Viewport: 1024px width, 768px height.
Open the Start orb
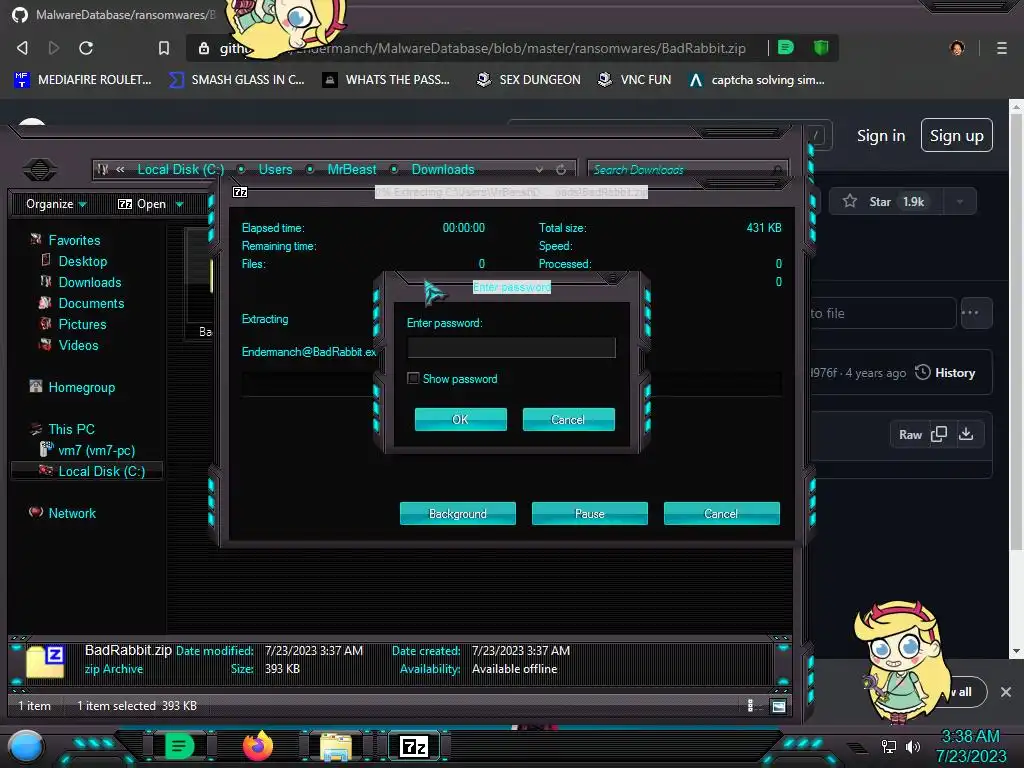pos(25,748)
